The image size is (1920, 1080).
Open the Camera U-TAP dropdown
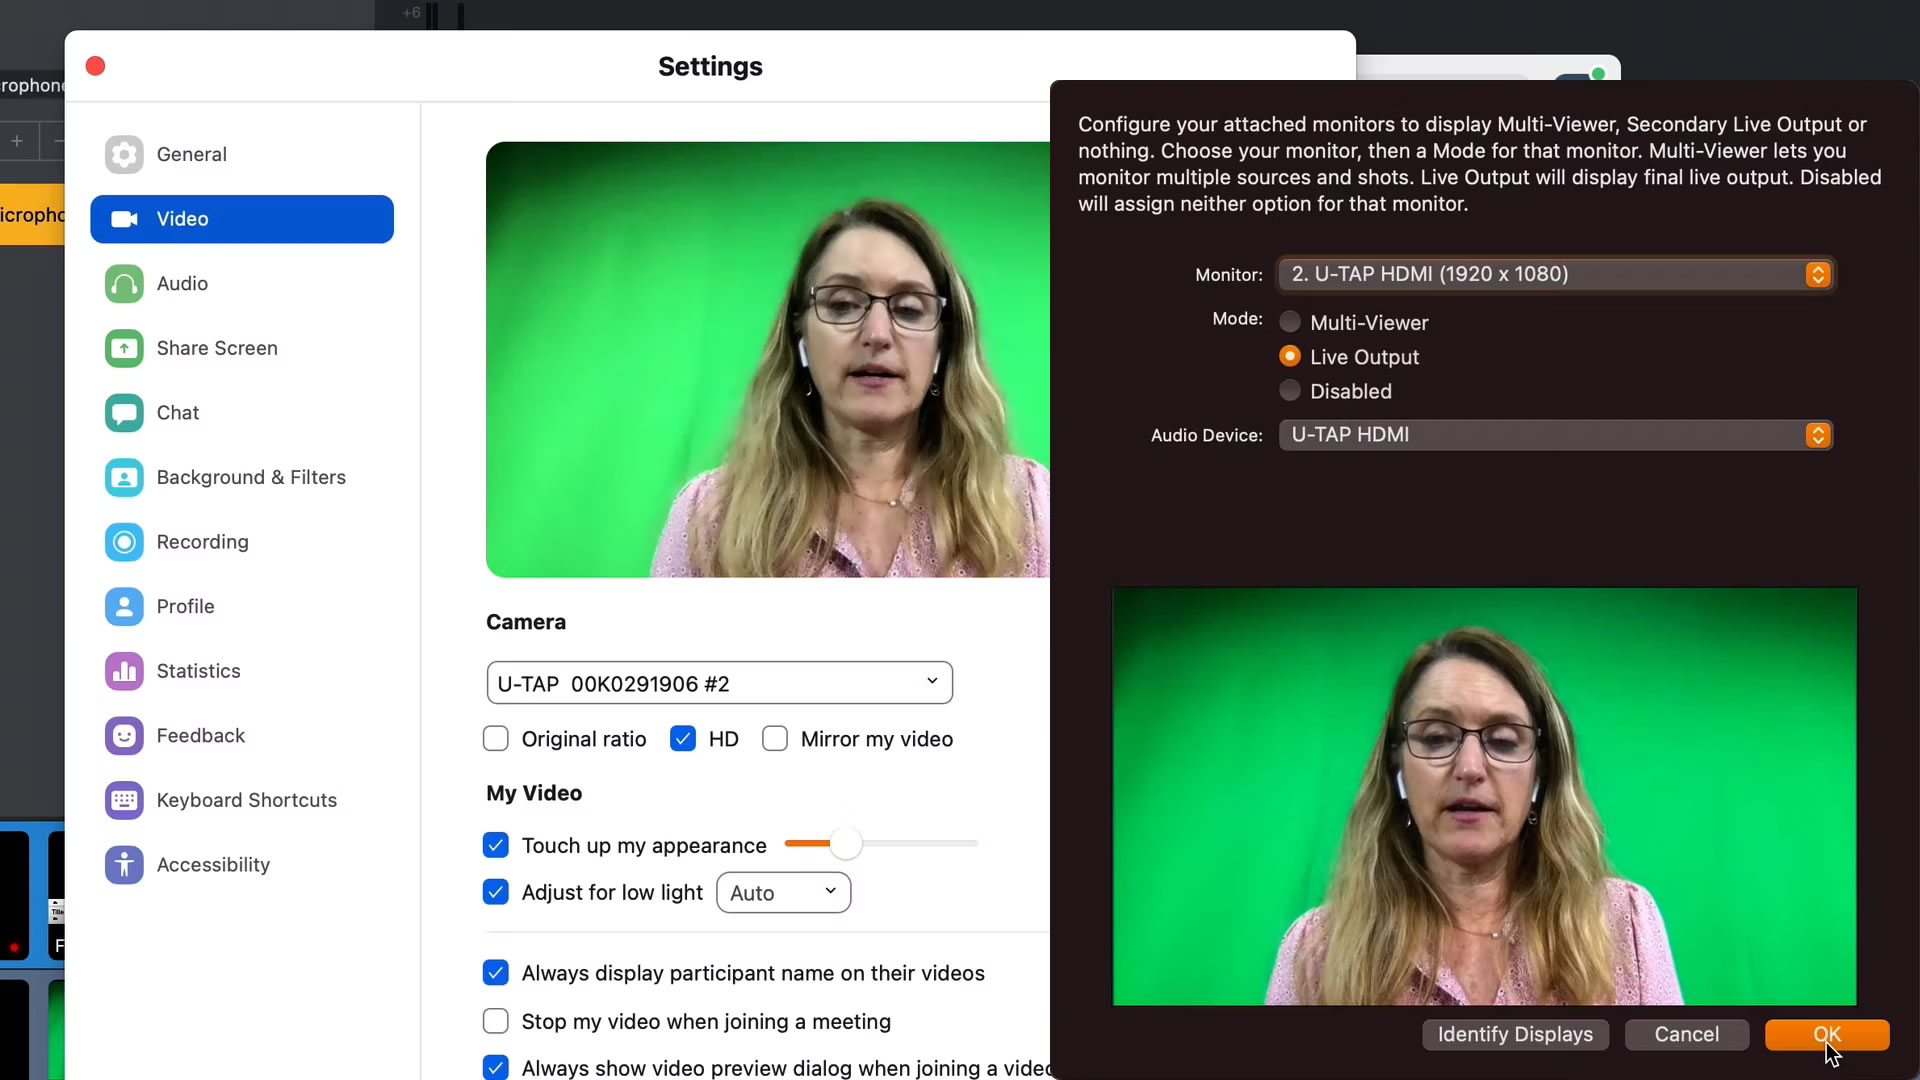click(720, 683)
